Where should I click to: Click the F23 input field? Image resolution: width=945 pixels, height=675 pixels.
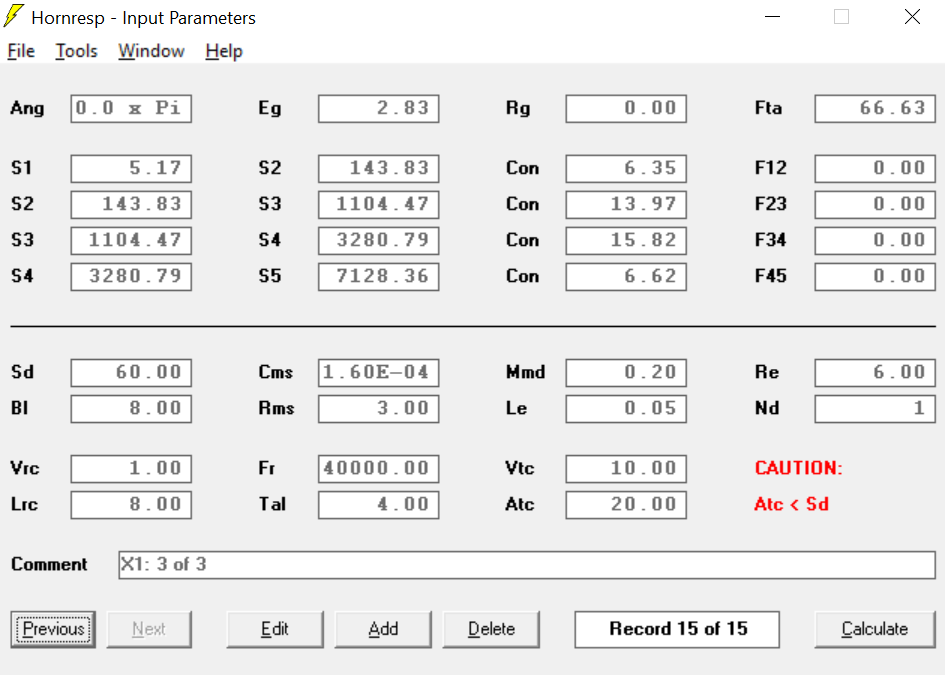pyautogui.click(x=875, y=204)
